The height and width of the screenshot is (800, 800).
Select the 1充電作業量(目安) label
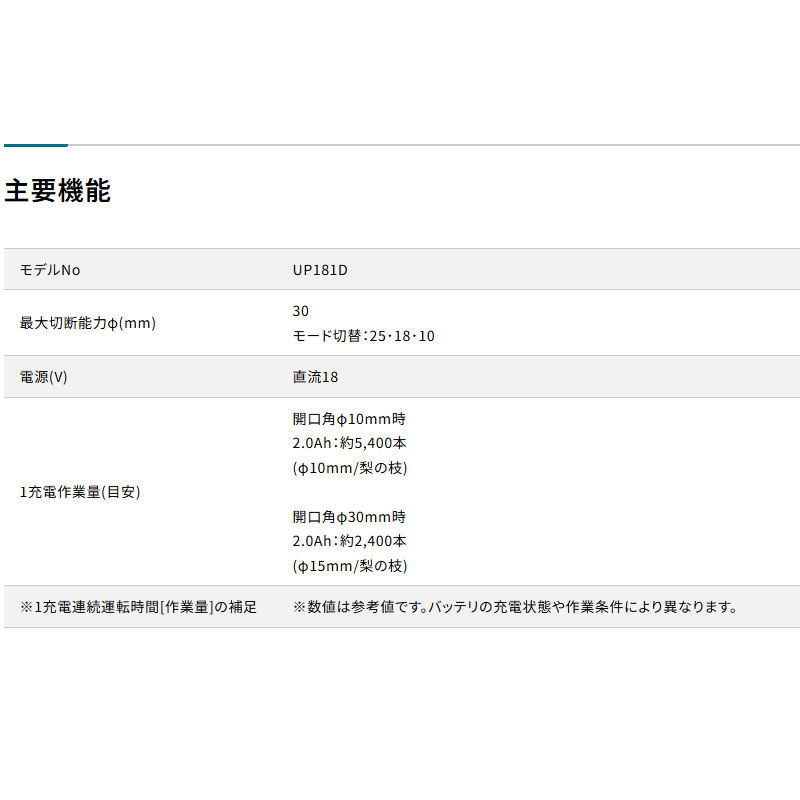(80, 492)
